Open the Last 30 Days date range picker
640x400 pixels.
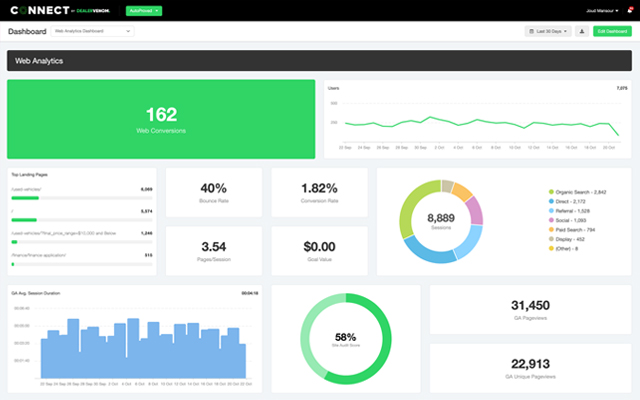click(x=548, y=31)
